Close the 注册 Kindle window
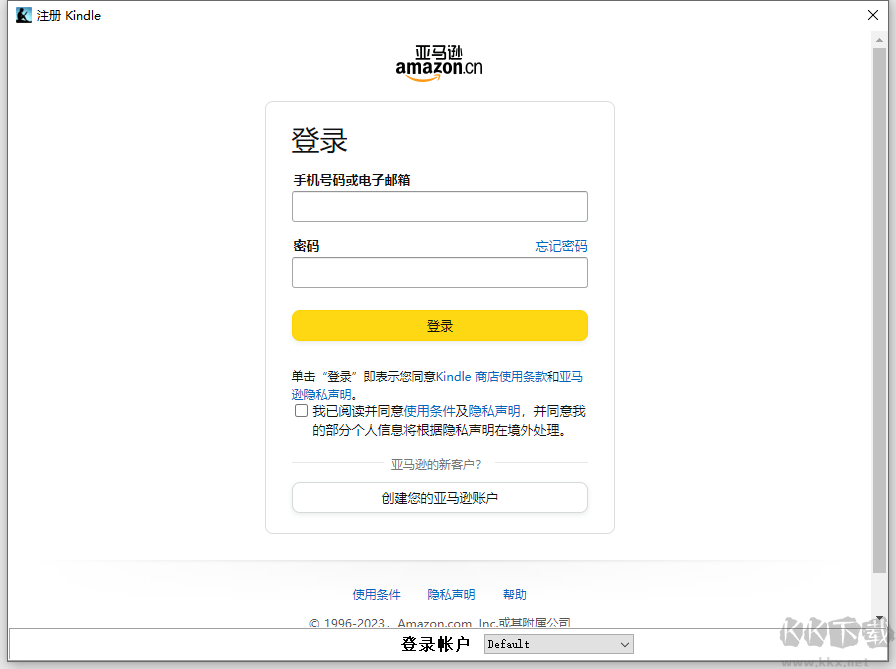 pyautogui.click(x=873, y=15)
